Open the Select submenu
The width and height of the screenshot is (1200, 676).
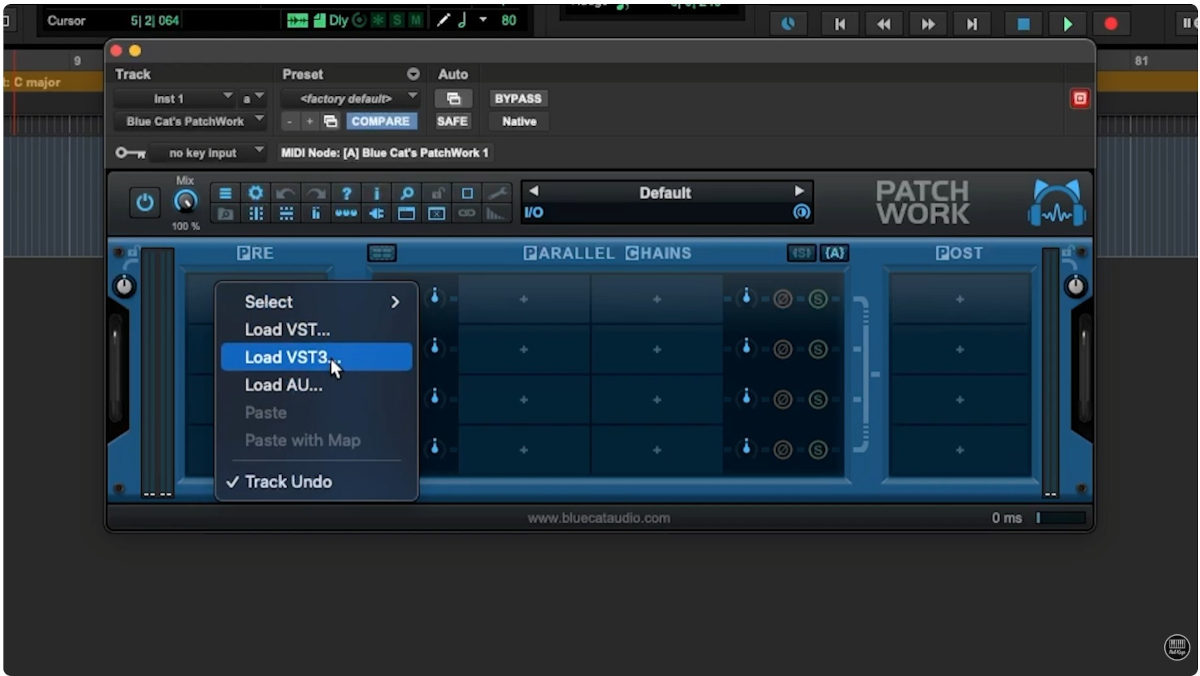point(320,302)
